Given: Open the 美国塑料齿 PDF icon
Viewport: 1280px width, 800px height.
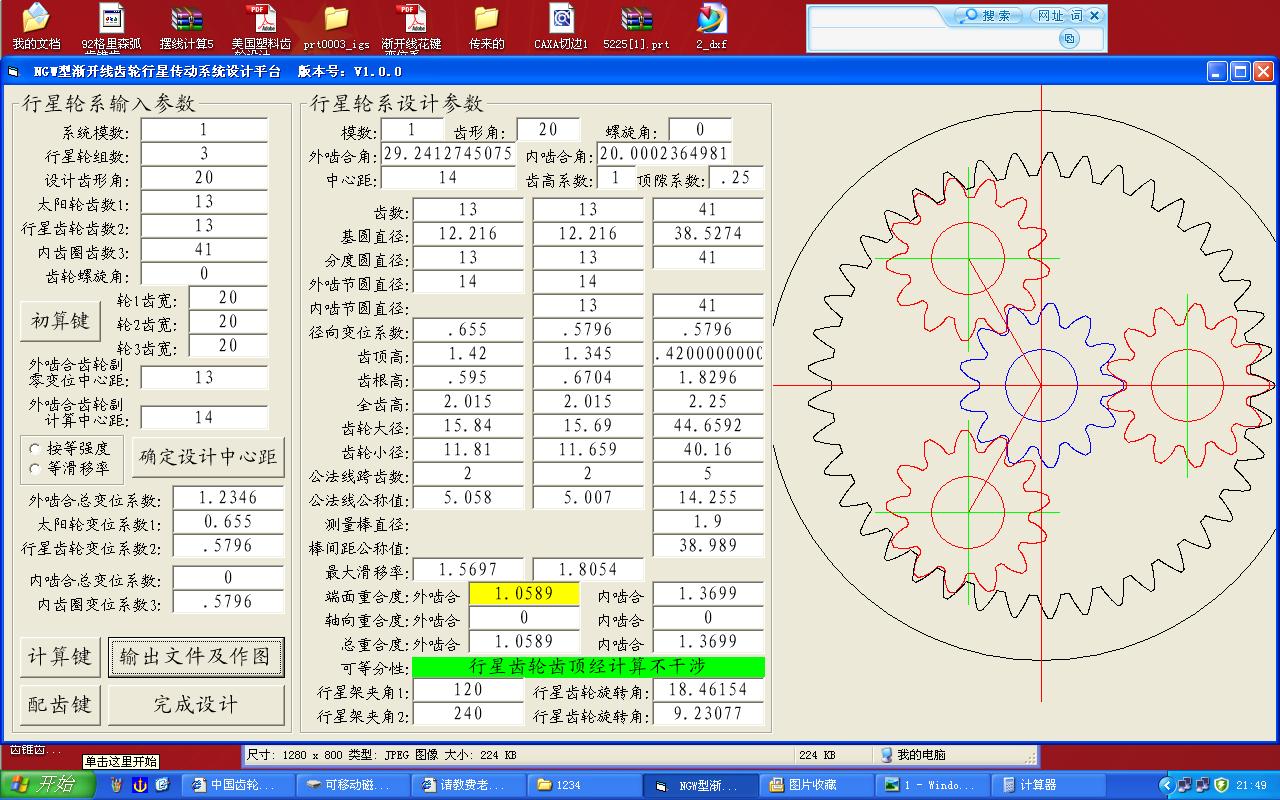Looking at the screenshot, I should pyautogui.click(x=261, y=26).
